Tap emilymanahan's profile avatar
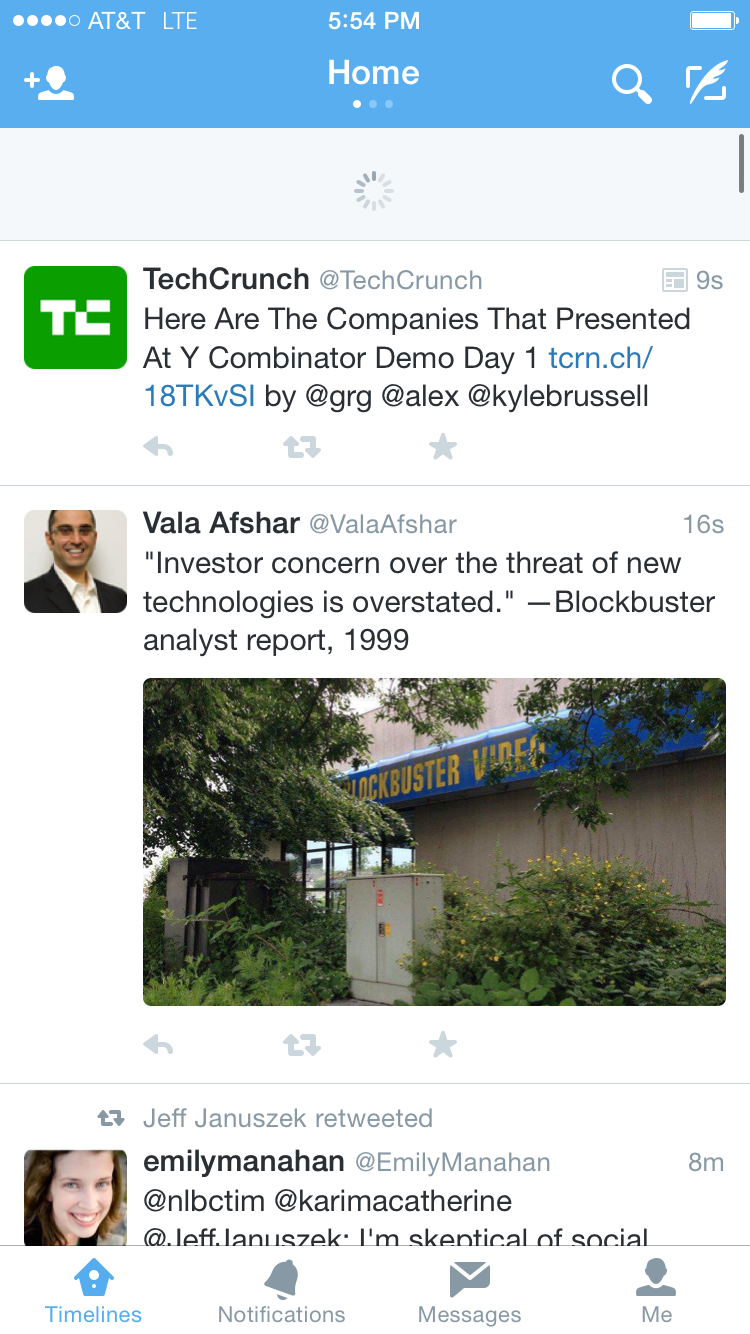750x1334 pixels. point(75,1197)
